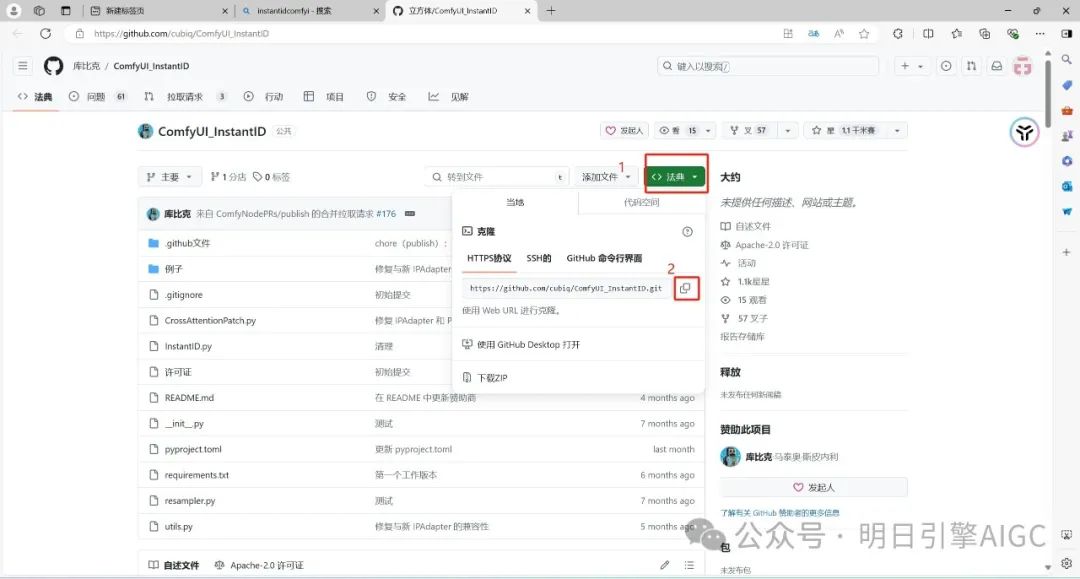Click the clone URL text field
1080x579 pixels.
coord(566,288)
